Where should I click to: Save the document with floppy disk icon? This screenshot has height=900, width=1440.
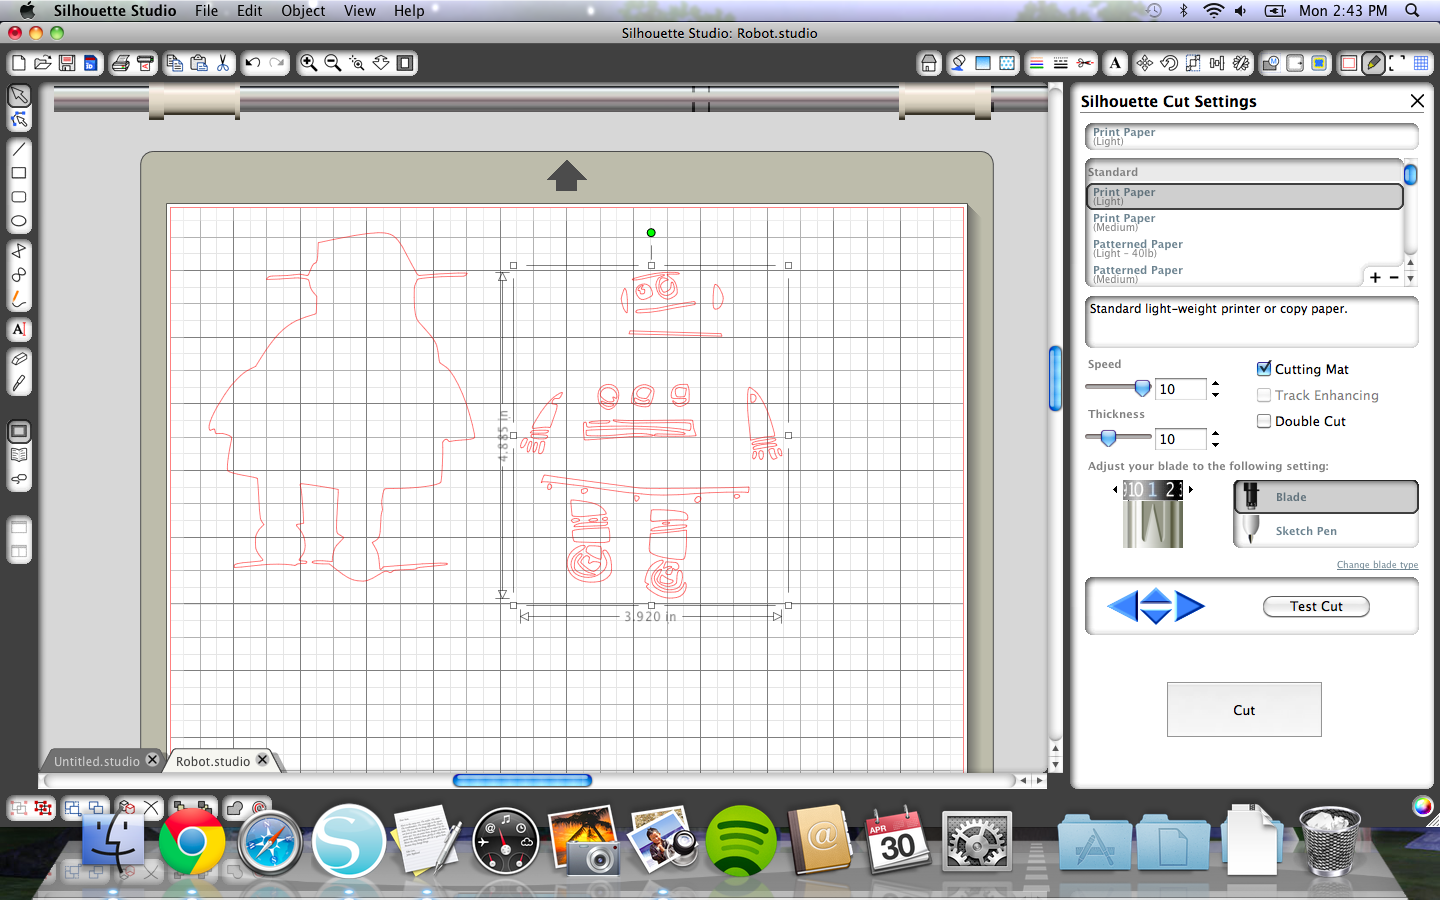point(67,63)
